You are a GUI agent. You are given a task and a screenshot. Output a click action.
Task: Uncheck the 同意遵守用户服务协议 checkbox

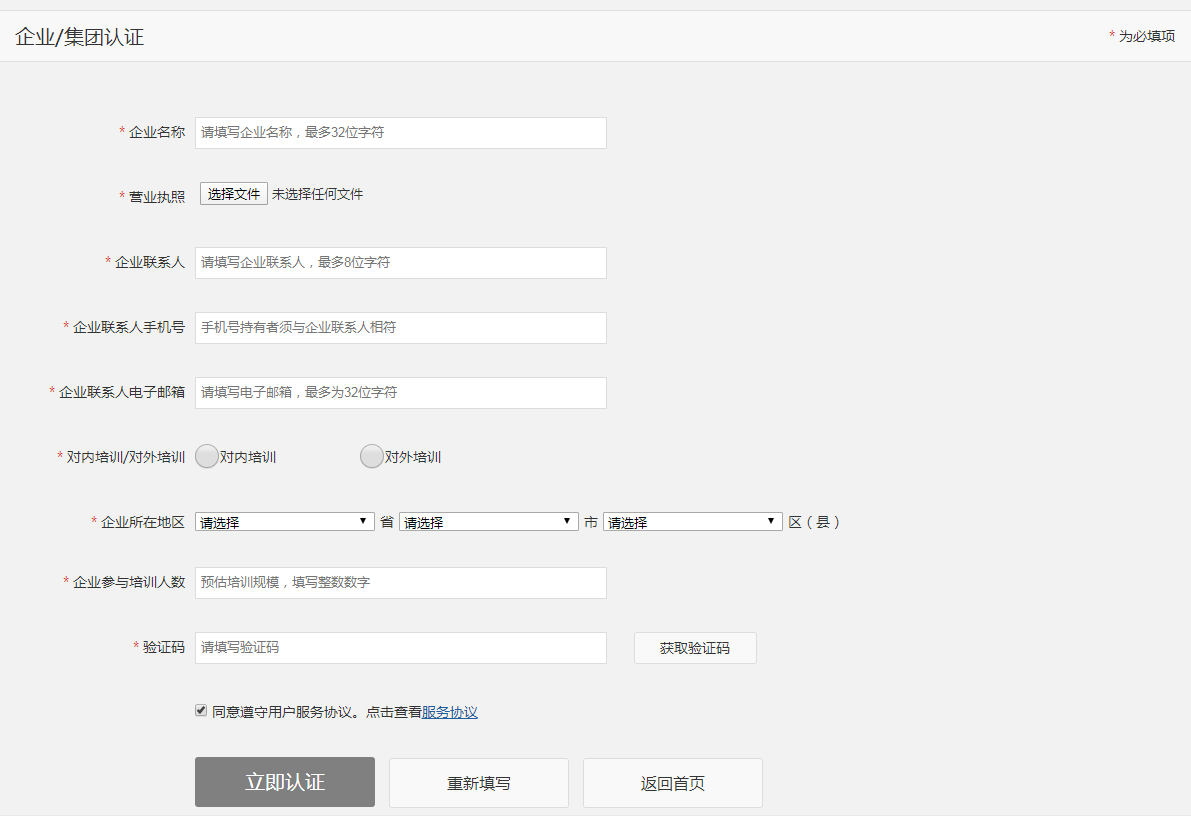pyautogui.click(x=201, y=710)
